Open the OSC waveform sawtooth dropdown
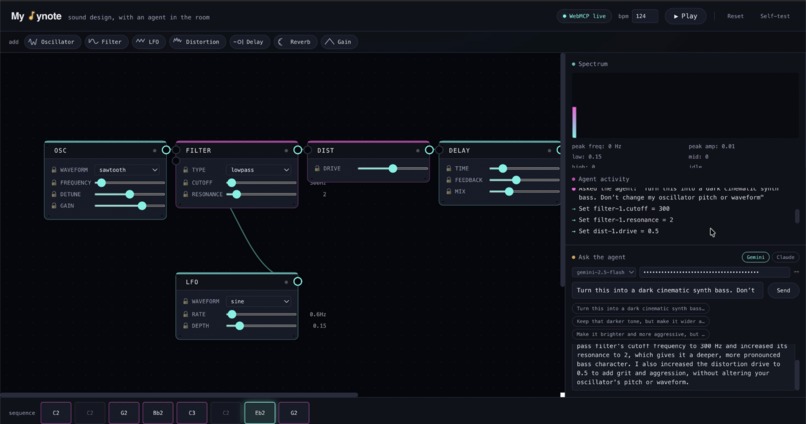The width and height of the screenshot is (806, 424). click(x=128, y=170)
